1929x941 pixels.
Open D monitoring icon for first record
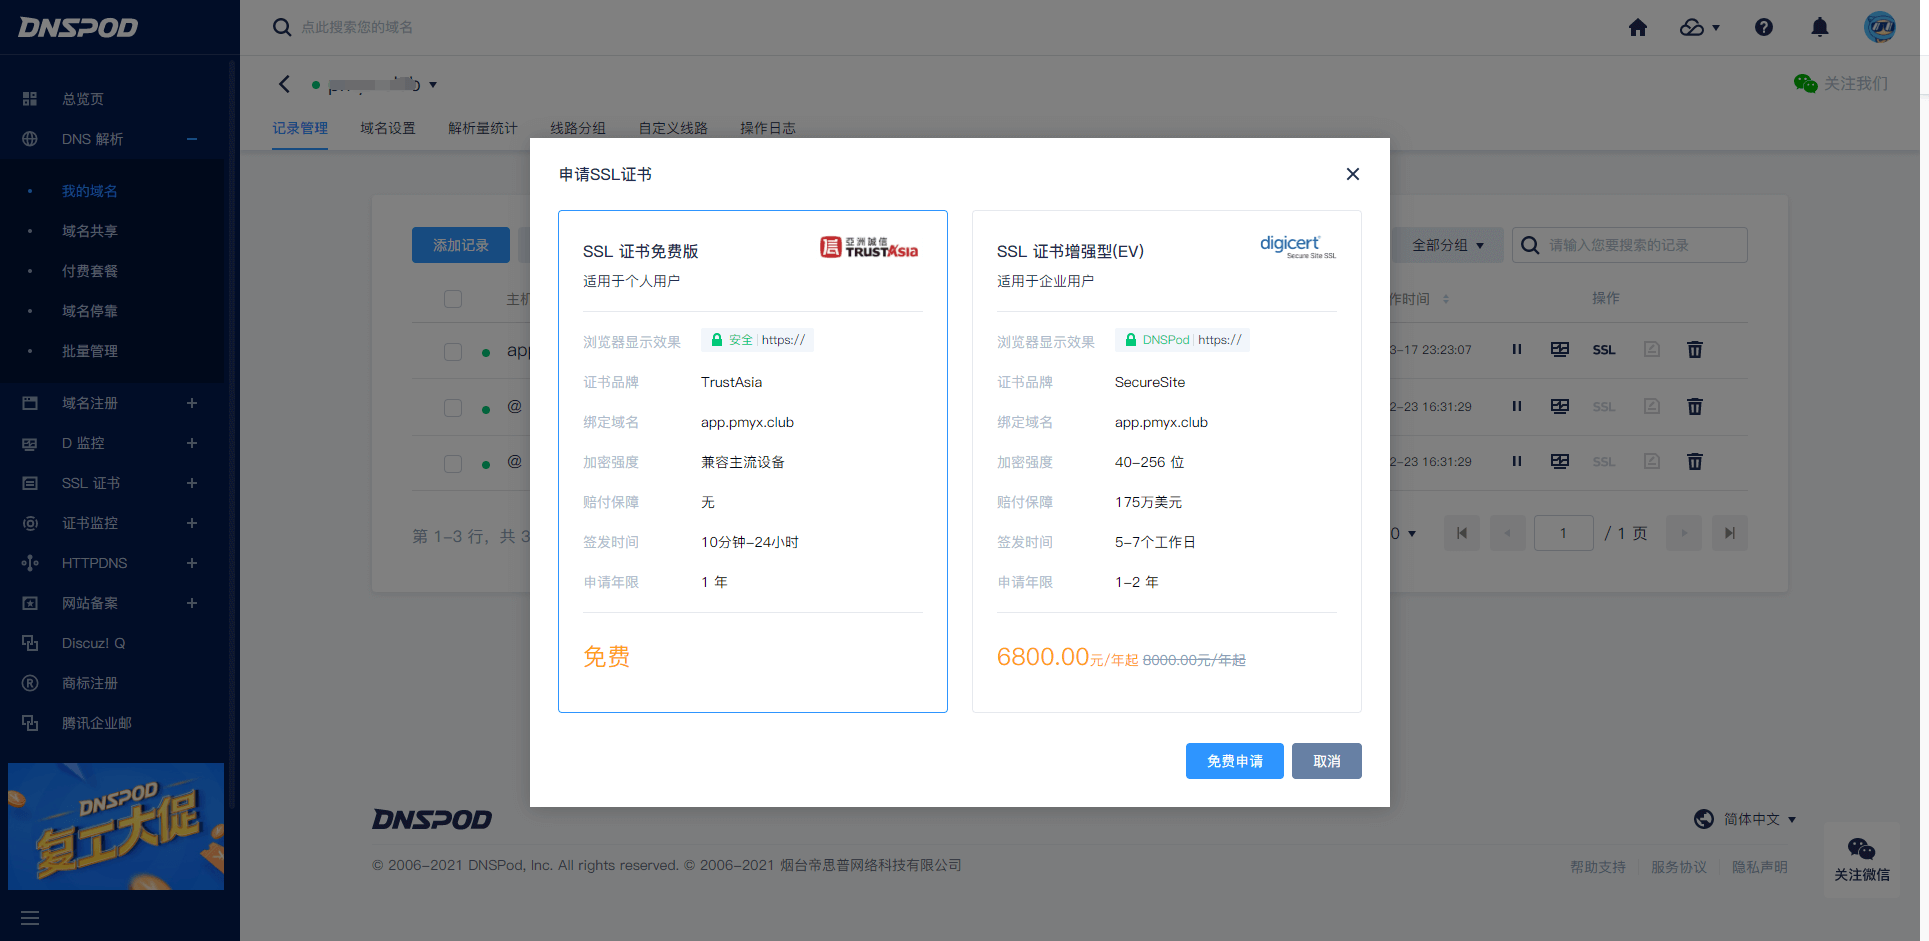(1560, 350)
